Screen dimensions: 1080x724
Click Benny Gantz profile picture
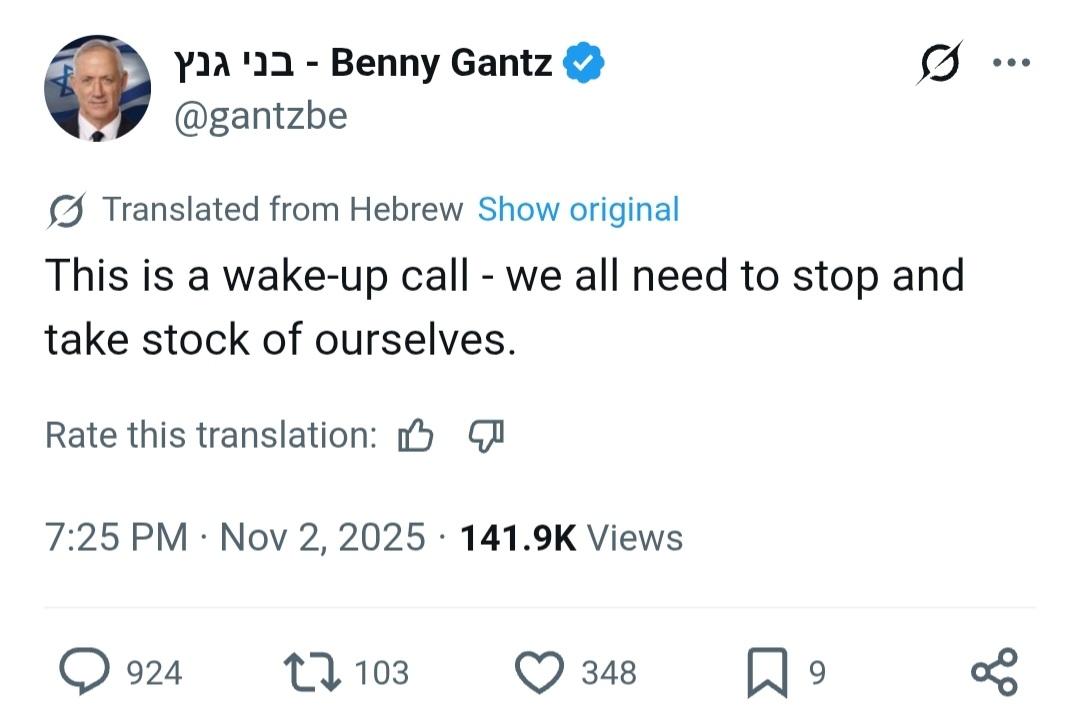click(97, 89)
